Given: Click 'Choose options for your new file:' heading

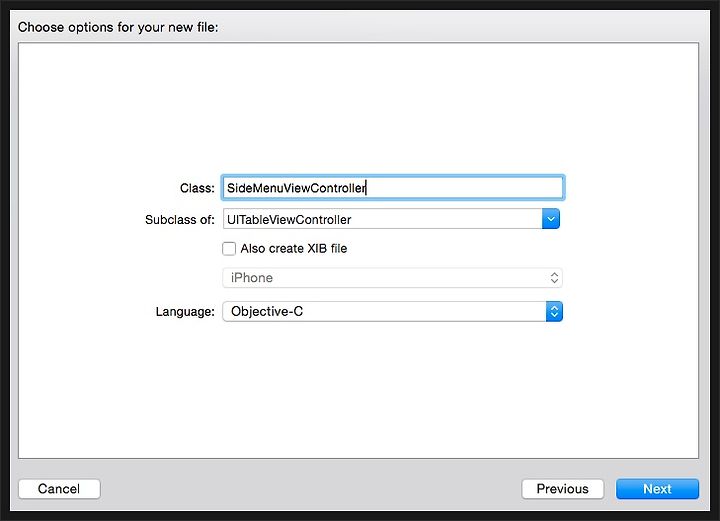Looking at the screenshot, I should click(x=118, y=27).
